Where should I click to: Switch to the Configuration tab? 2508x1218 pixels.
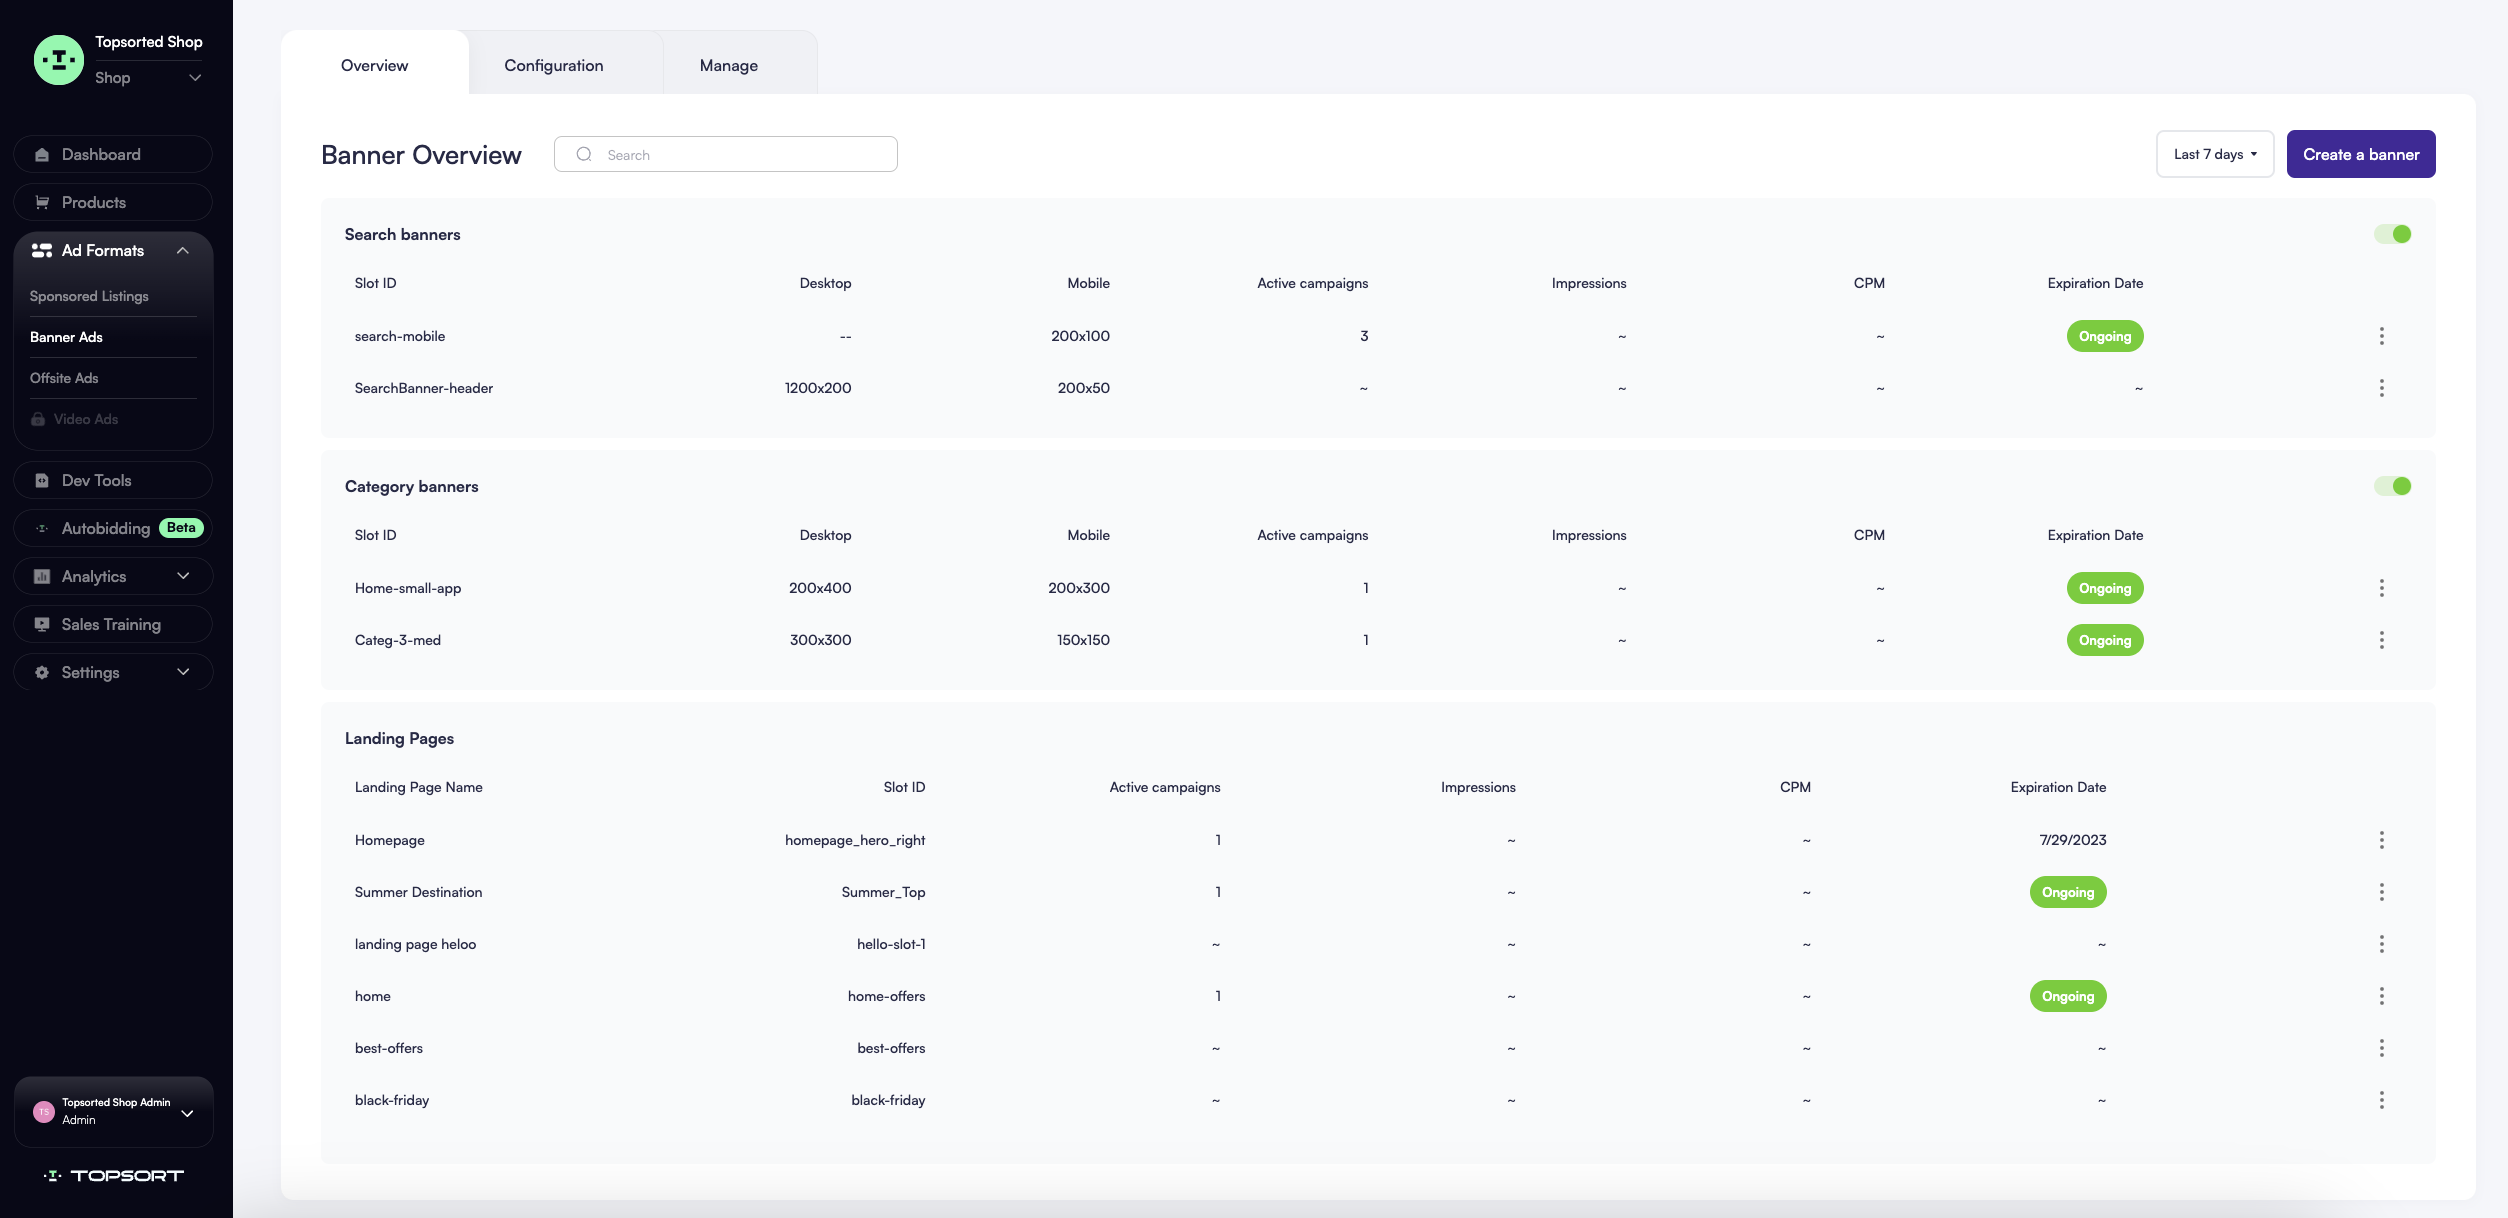554,65
